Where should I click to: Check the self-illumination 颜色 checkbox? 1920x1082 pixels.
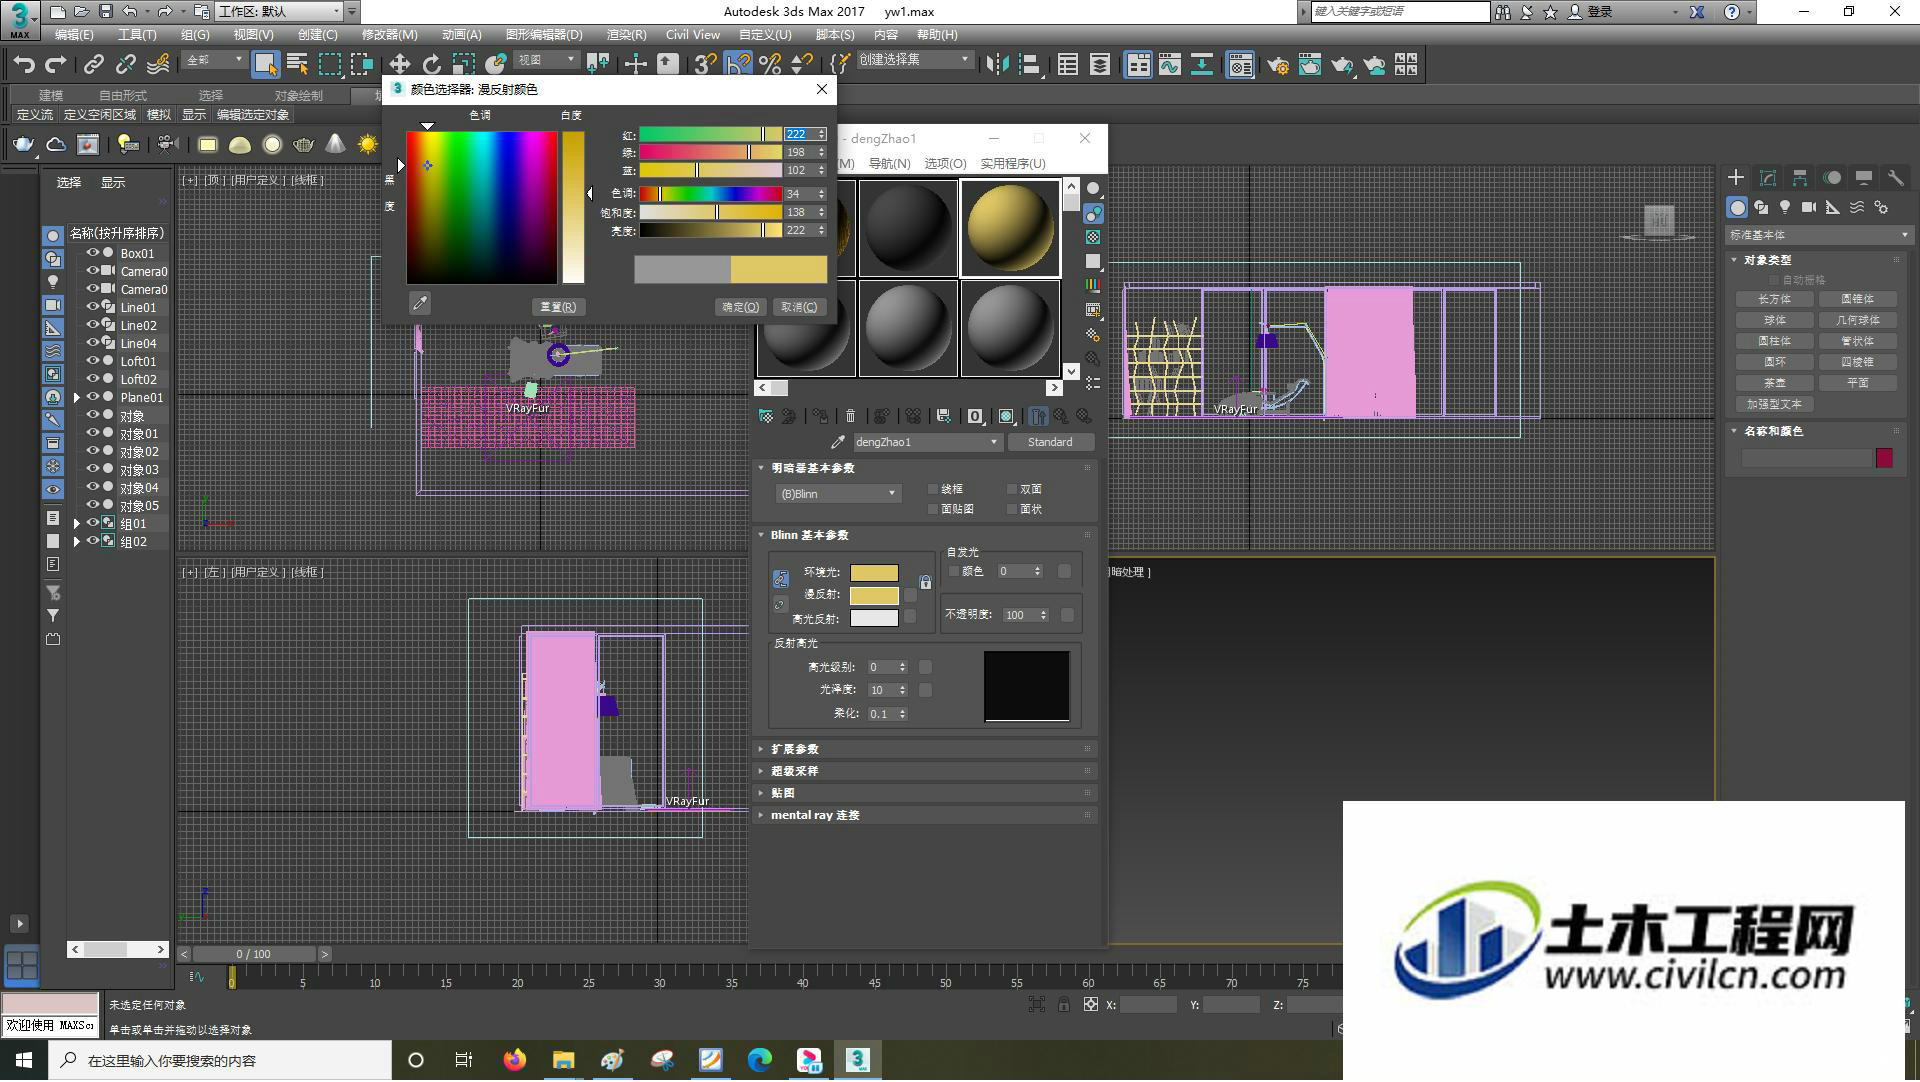point(954,571)
